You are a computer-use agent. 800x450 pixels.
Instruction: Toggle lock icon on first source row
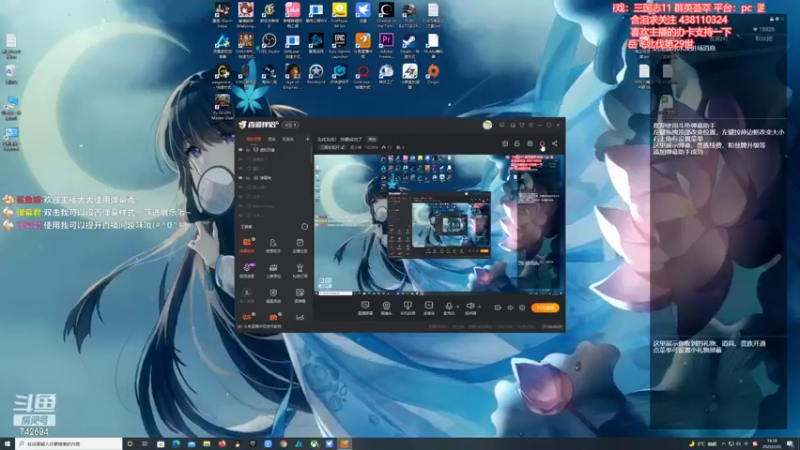[248, 149]
